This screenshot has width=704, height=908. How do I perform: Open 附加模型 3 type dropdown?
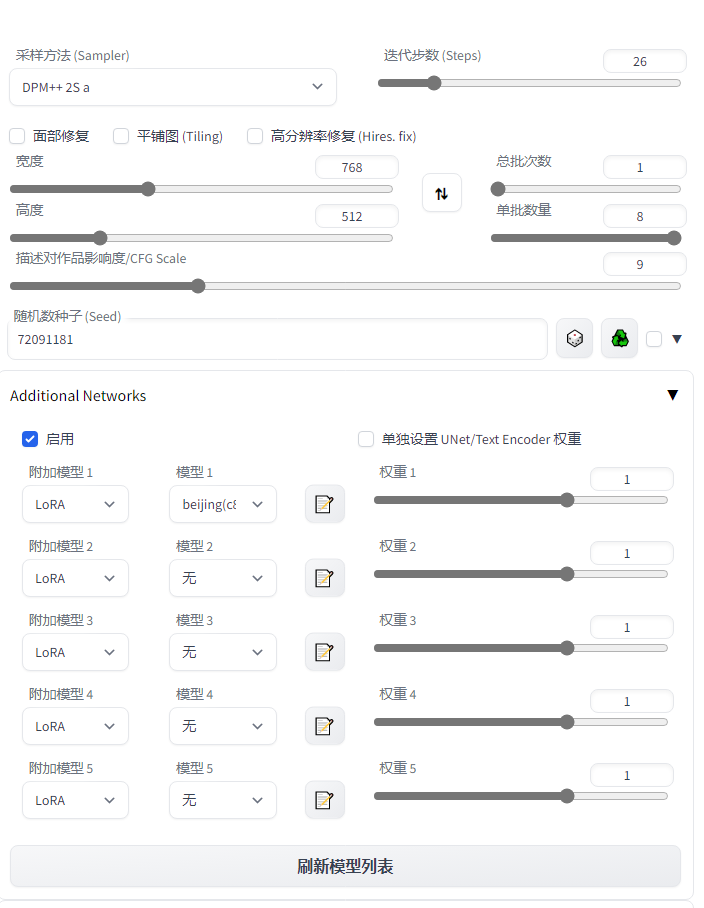click(75, 652)
